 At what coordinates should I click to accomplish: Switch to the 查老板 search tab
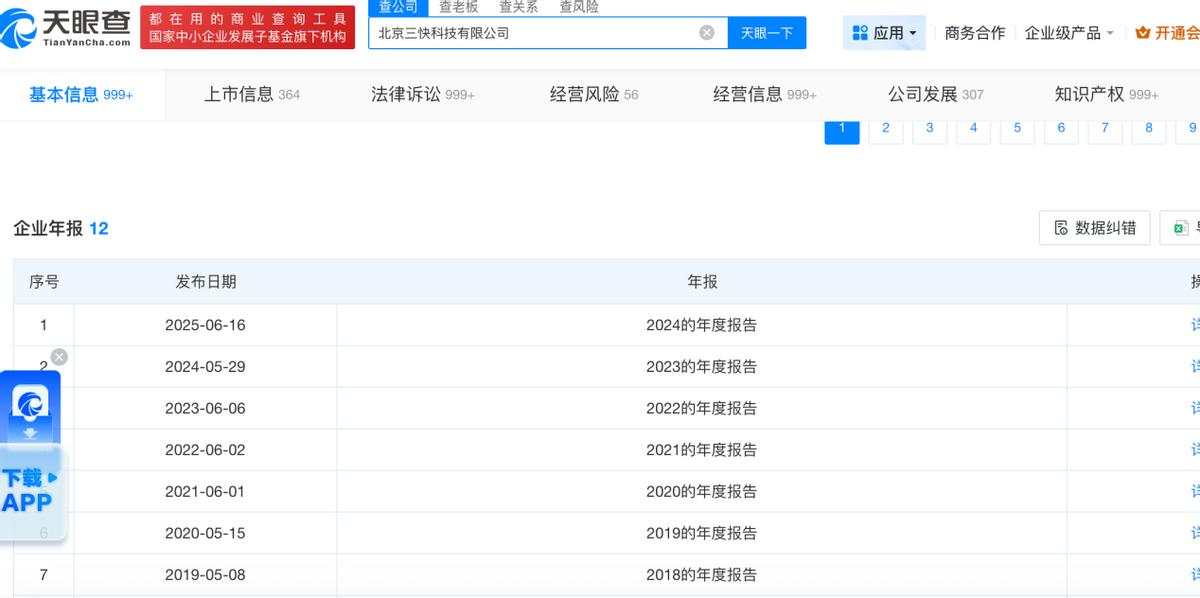pyautogui.click(x=458, y=7)
